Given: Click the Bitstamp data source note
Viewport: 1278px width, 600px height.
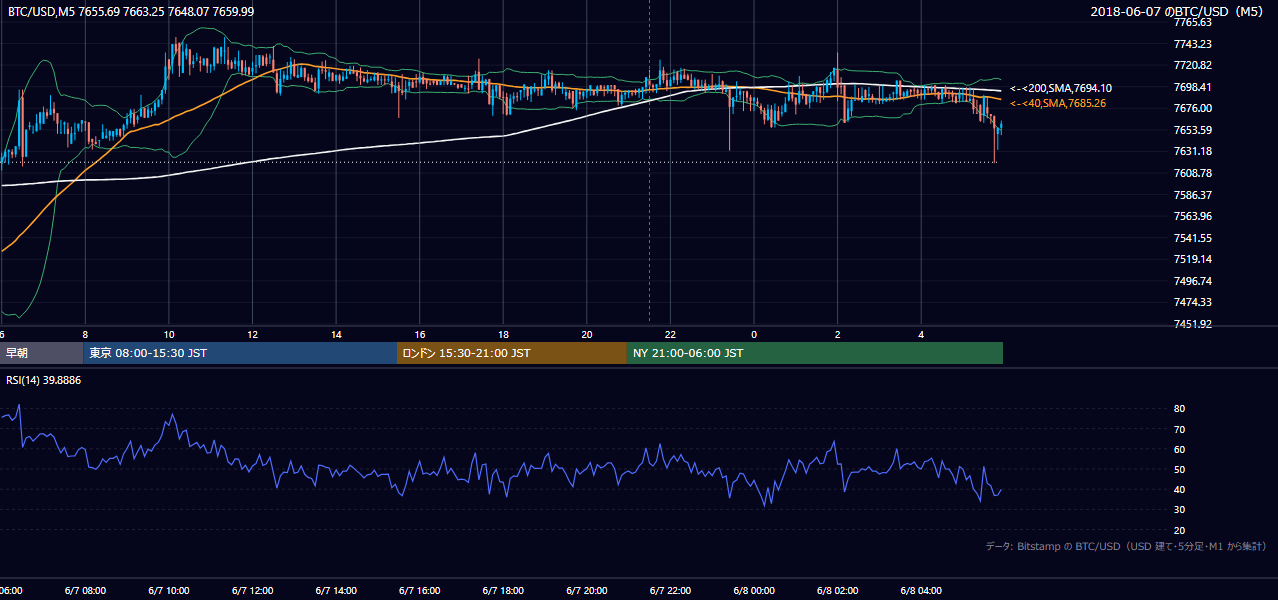Looking at the screenshot, I should (x=1126, y=546).
